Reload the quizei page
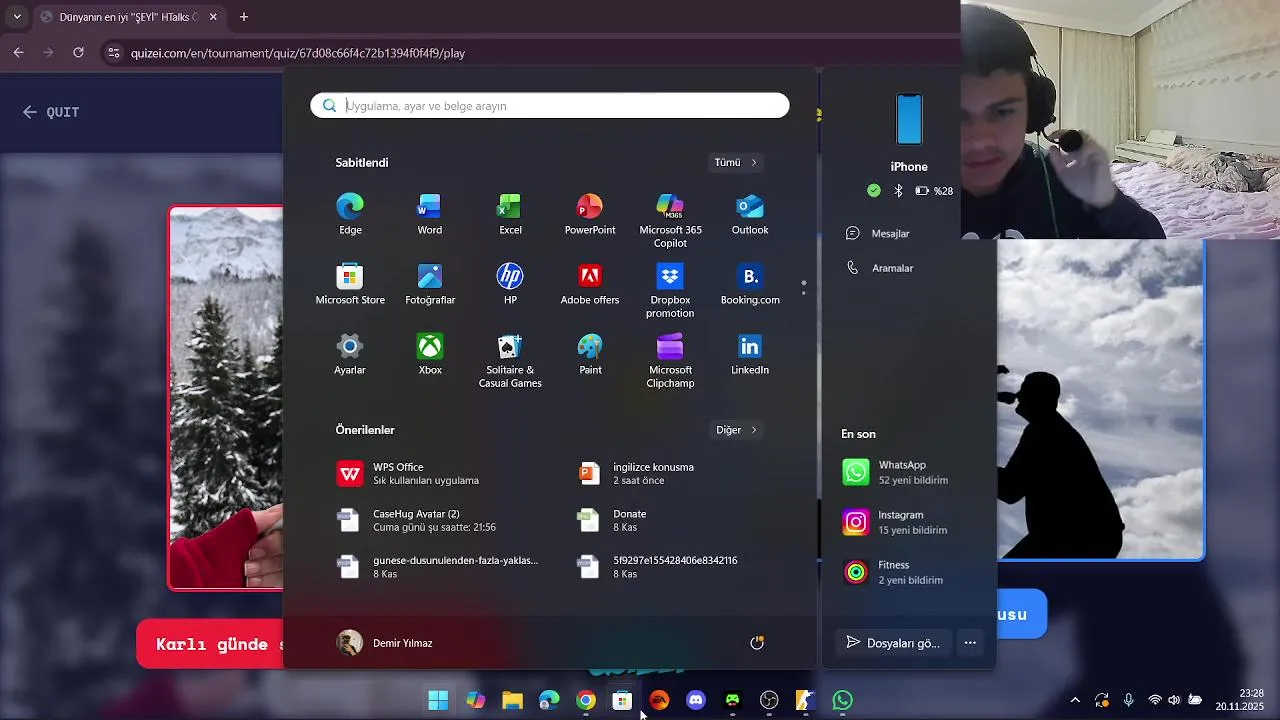 pyautogui.click(x=78, y=52)
